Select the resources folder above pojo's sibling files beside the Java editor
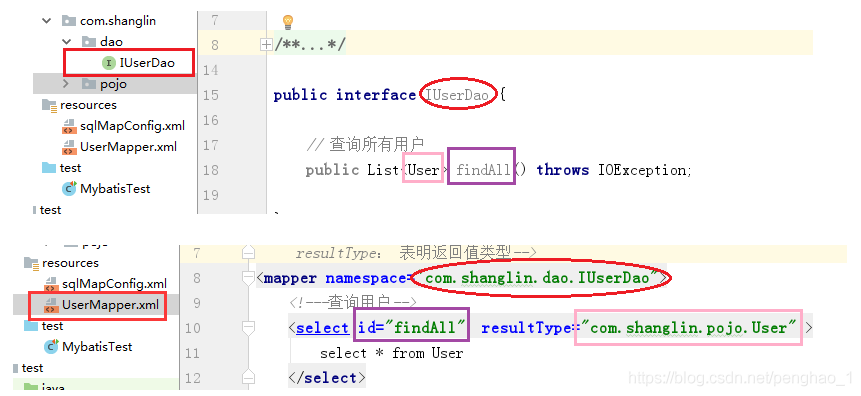Image resolution: width=861 pixels, height=396 pixels. click(88, 105)
